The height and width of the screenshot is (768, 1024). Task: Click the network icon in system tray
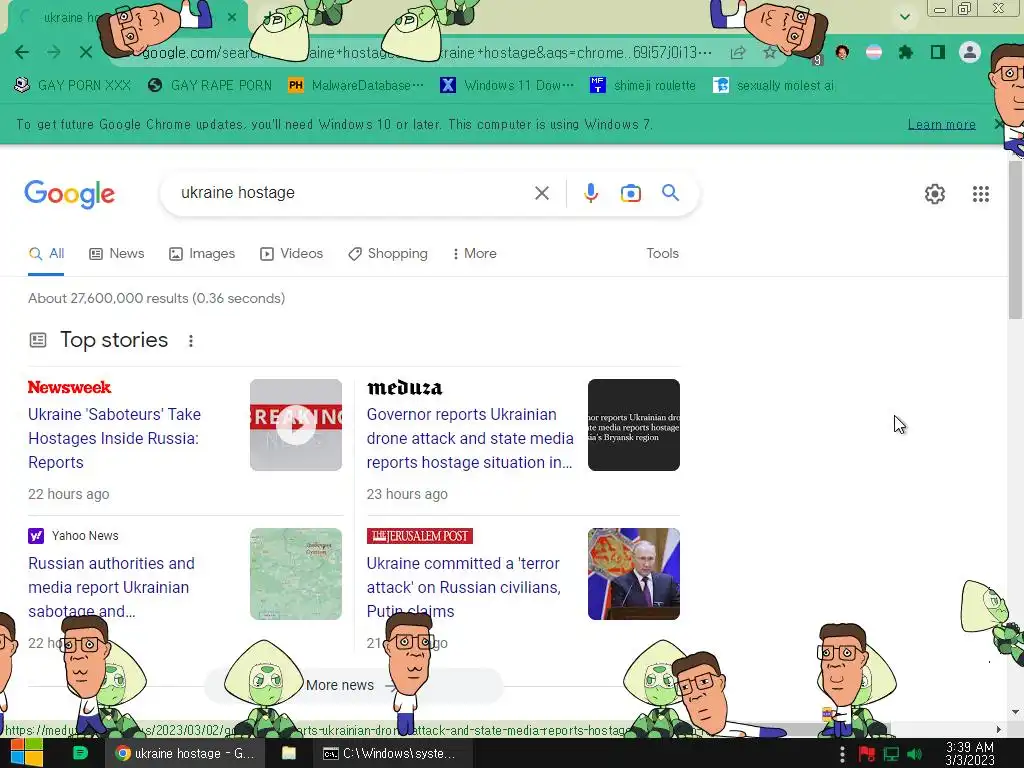point(891,754)
